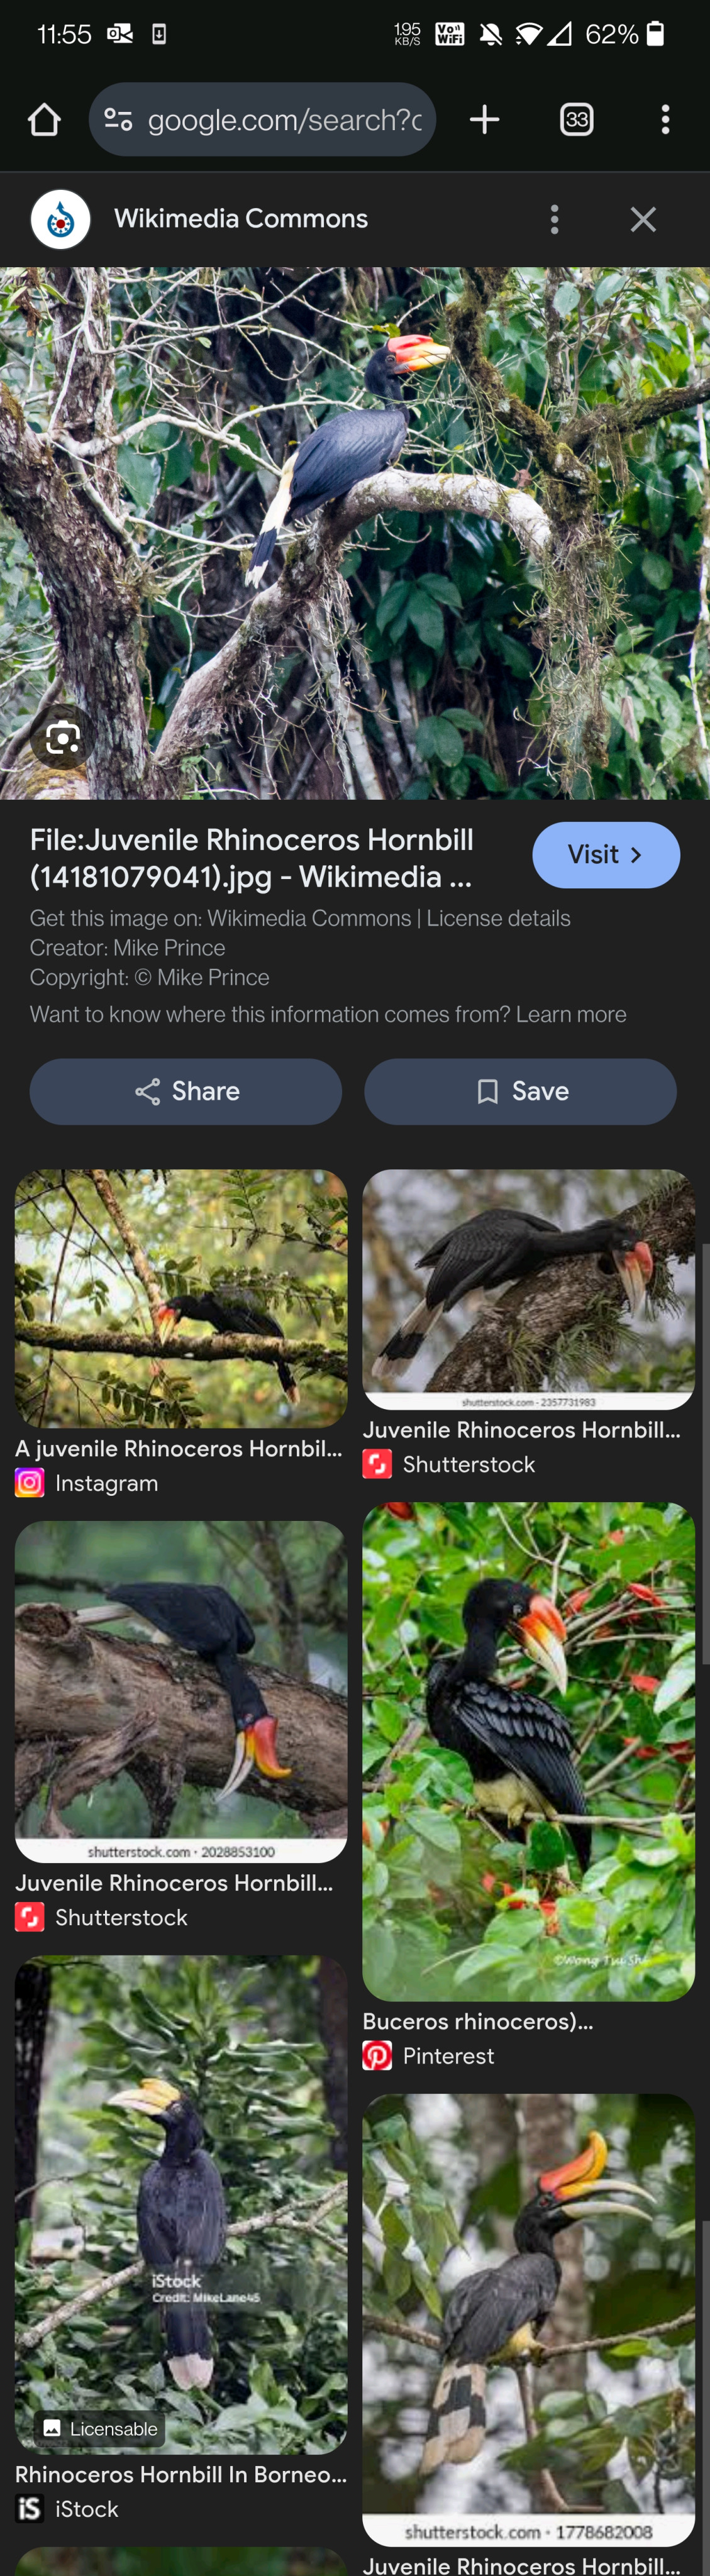Tap the google.com address bar
Image resolution: width=710 pixels, height=2576 pixels.
click(x=285, y=120)
